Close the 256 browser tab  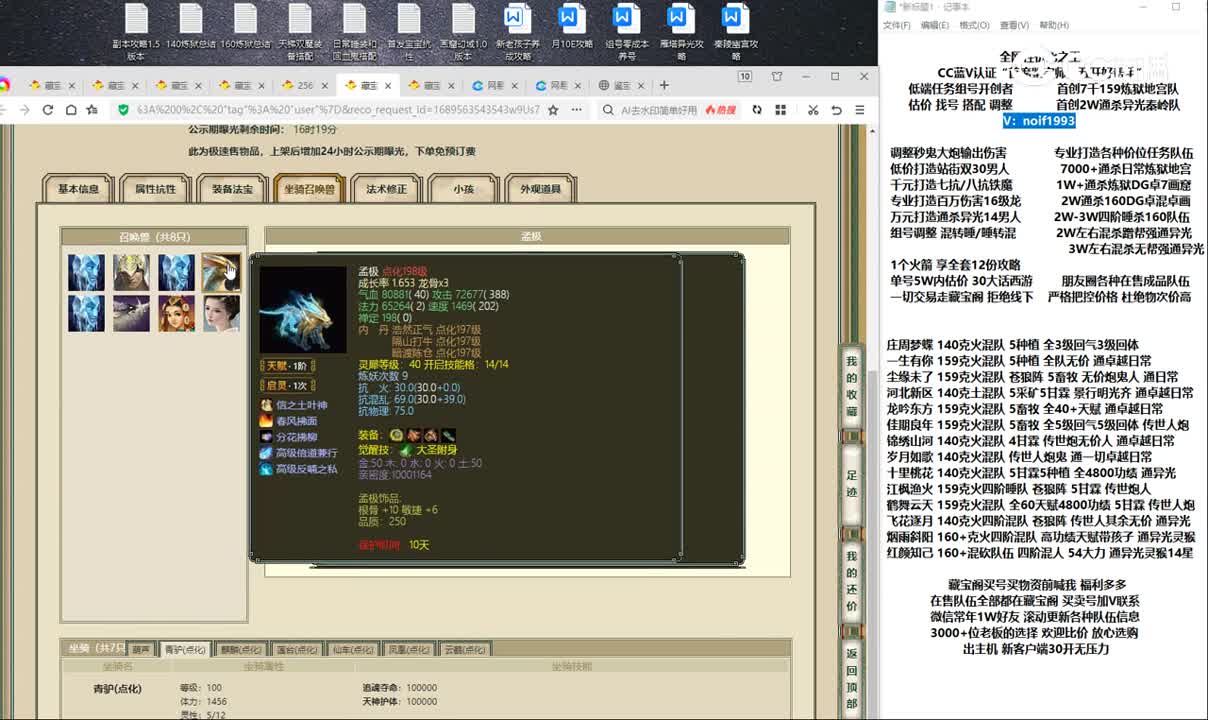pos(327,85)
